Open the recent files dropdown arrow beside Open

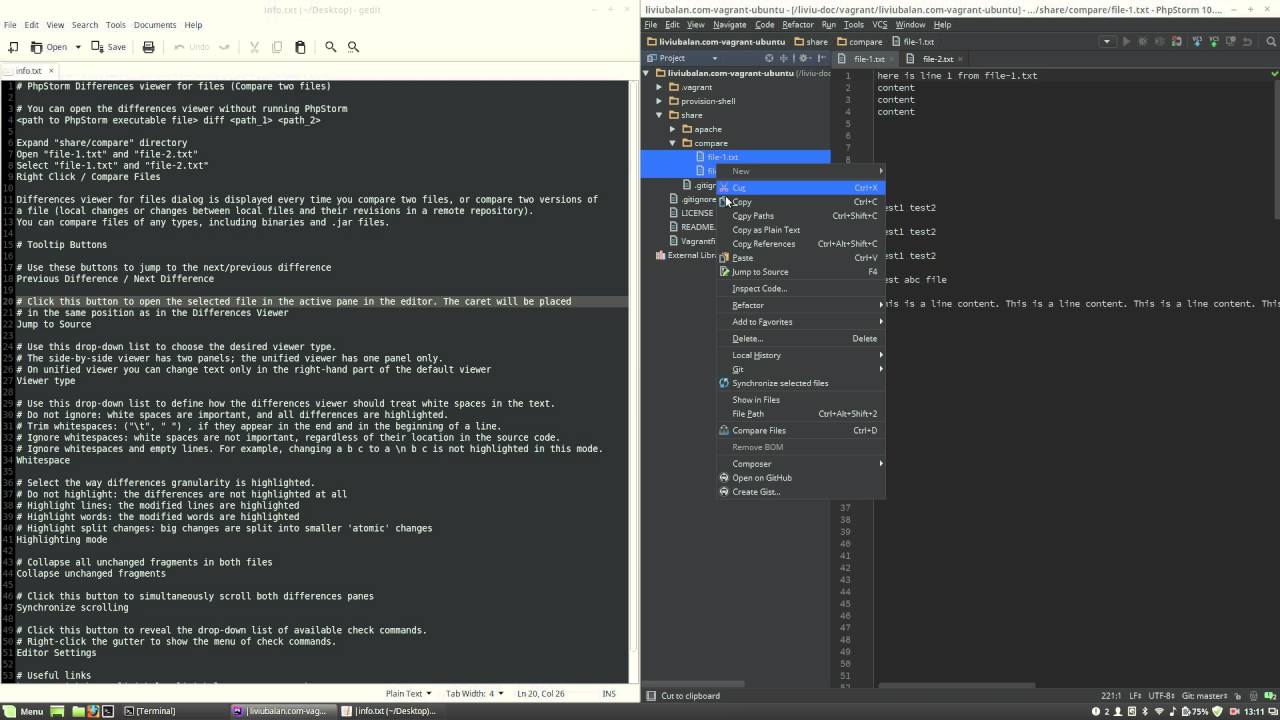[x=78, y=47]
